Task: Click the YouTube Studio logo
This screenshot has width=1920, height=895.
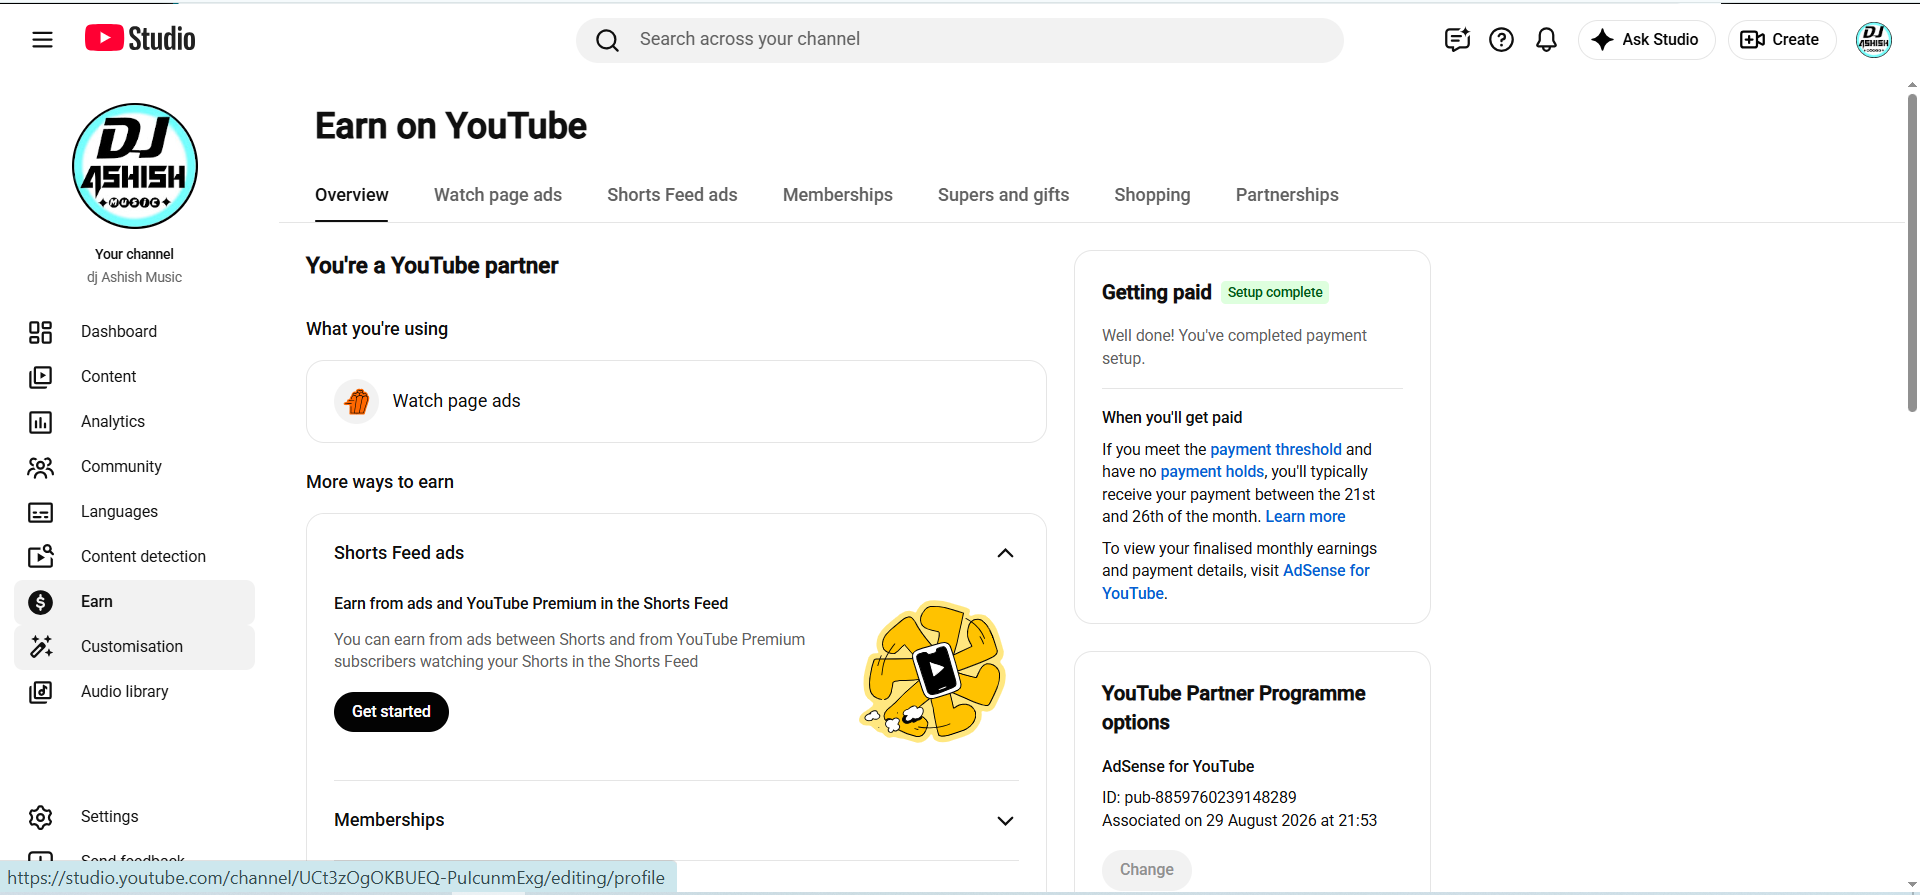Action: click(140, 39)
